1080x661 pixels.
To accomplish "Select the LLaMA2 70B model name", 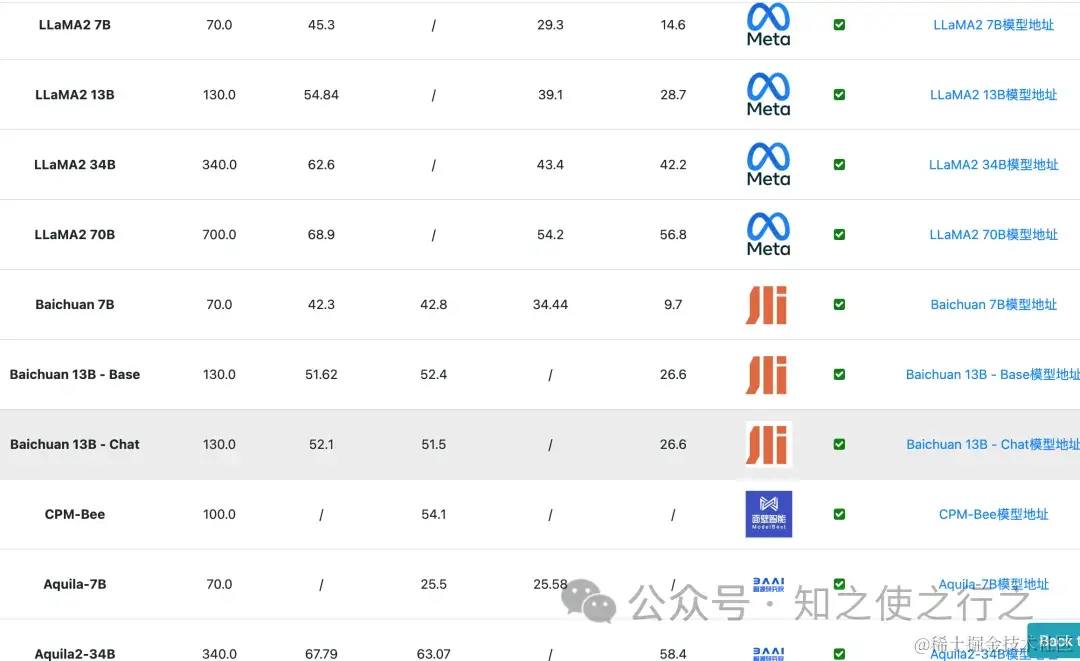I will (x=74, y=234).
